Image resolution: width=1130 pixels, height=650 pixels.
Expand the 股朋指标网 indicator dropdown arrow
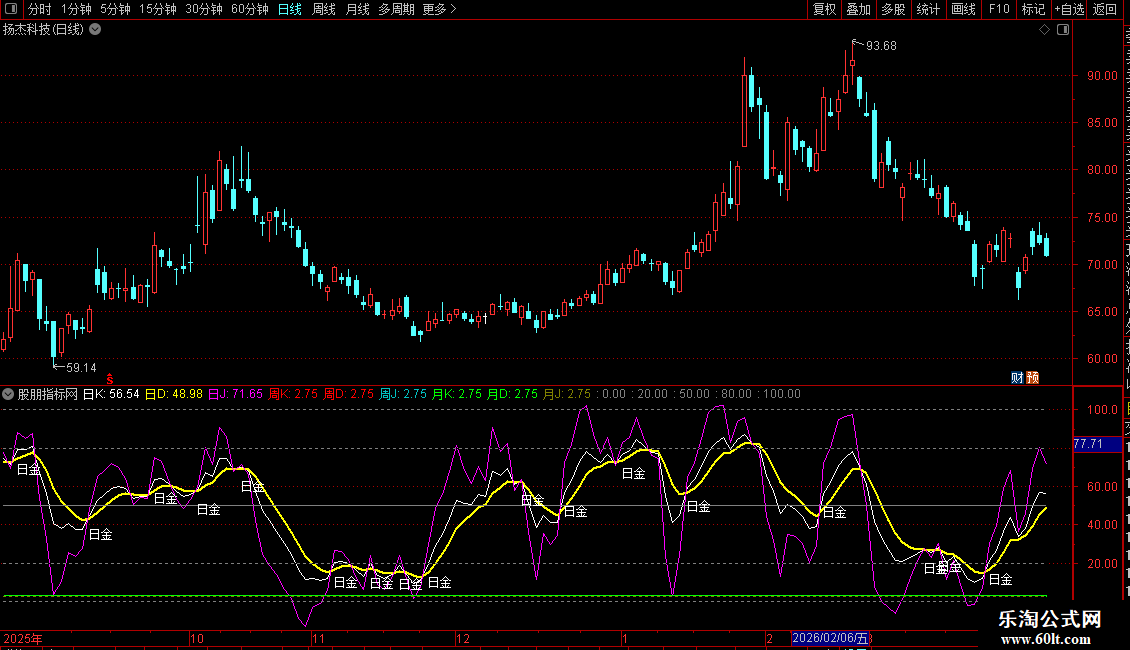click(9, 394)
